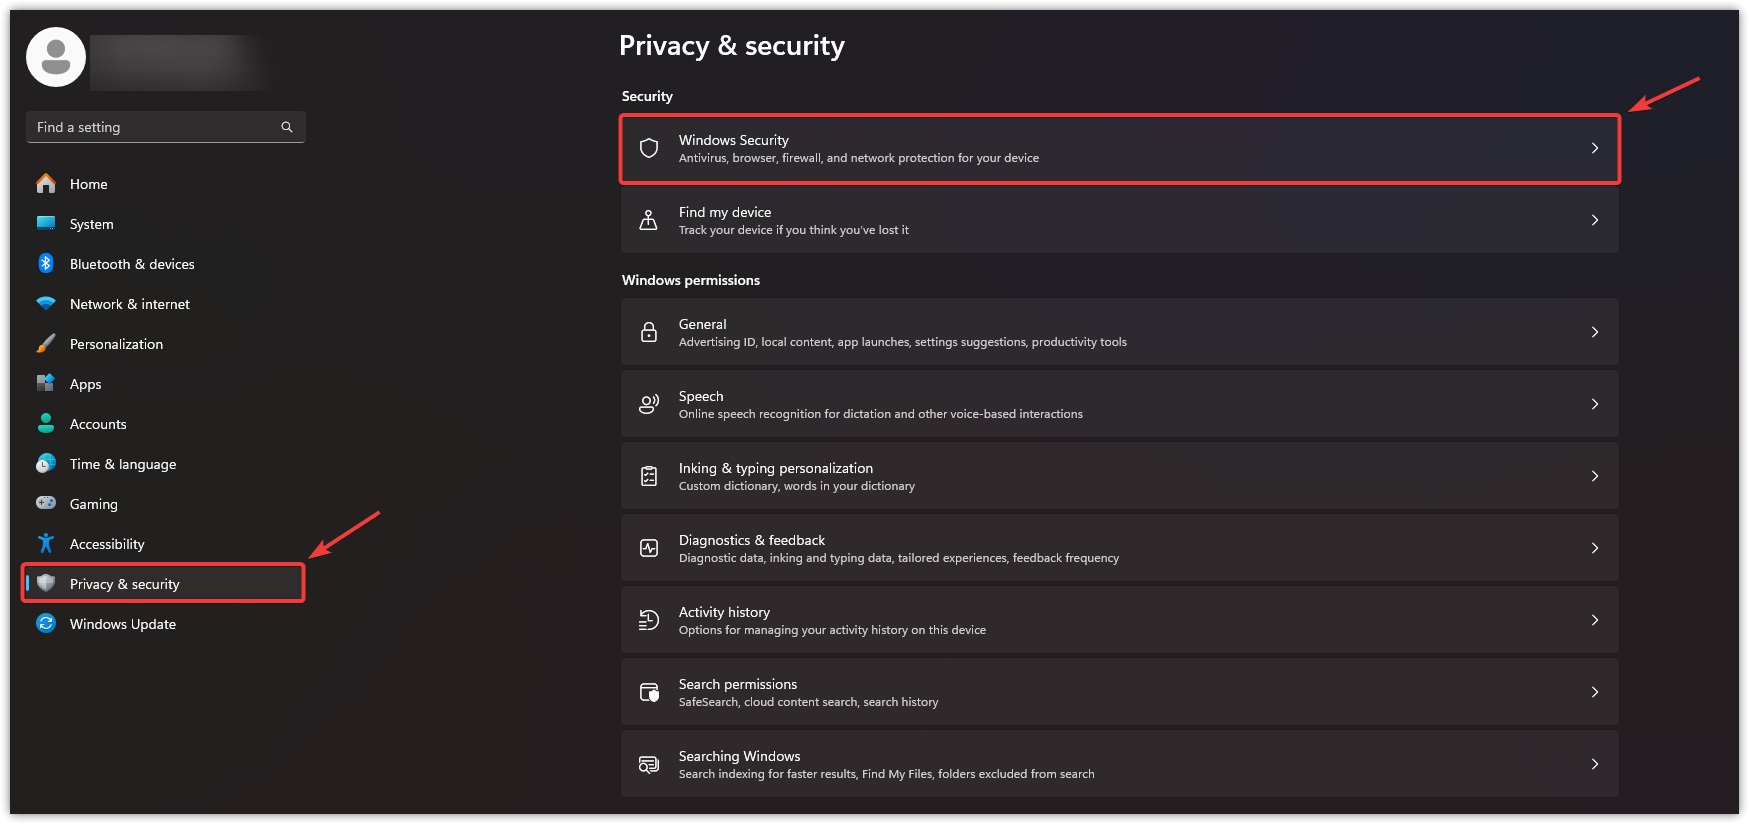1749x824 pixels.
Task: Click the Searching Windows icon
Action: click(x=649, y=764)
